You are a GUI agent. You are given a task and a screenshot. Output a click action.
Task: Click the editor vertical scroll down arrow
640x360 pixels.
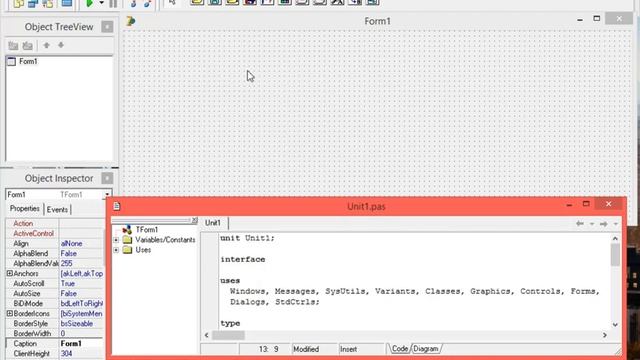tap(615, 325)
